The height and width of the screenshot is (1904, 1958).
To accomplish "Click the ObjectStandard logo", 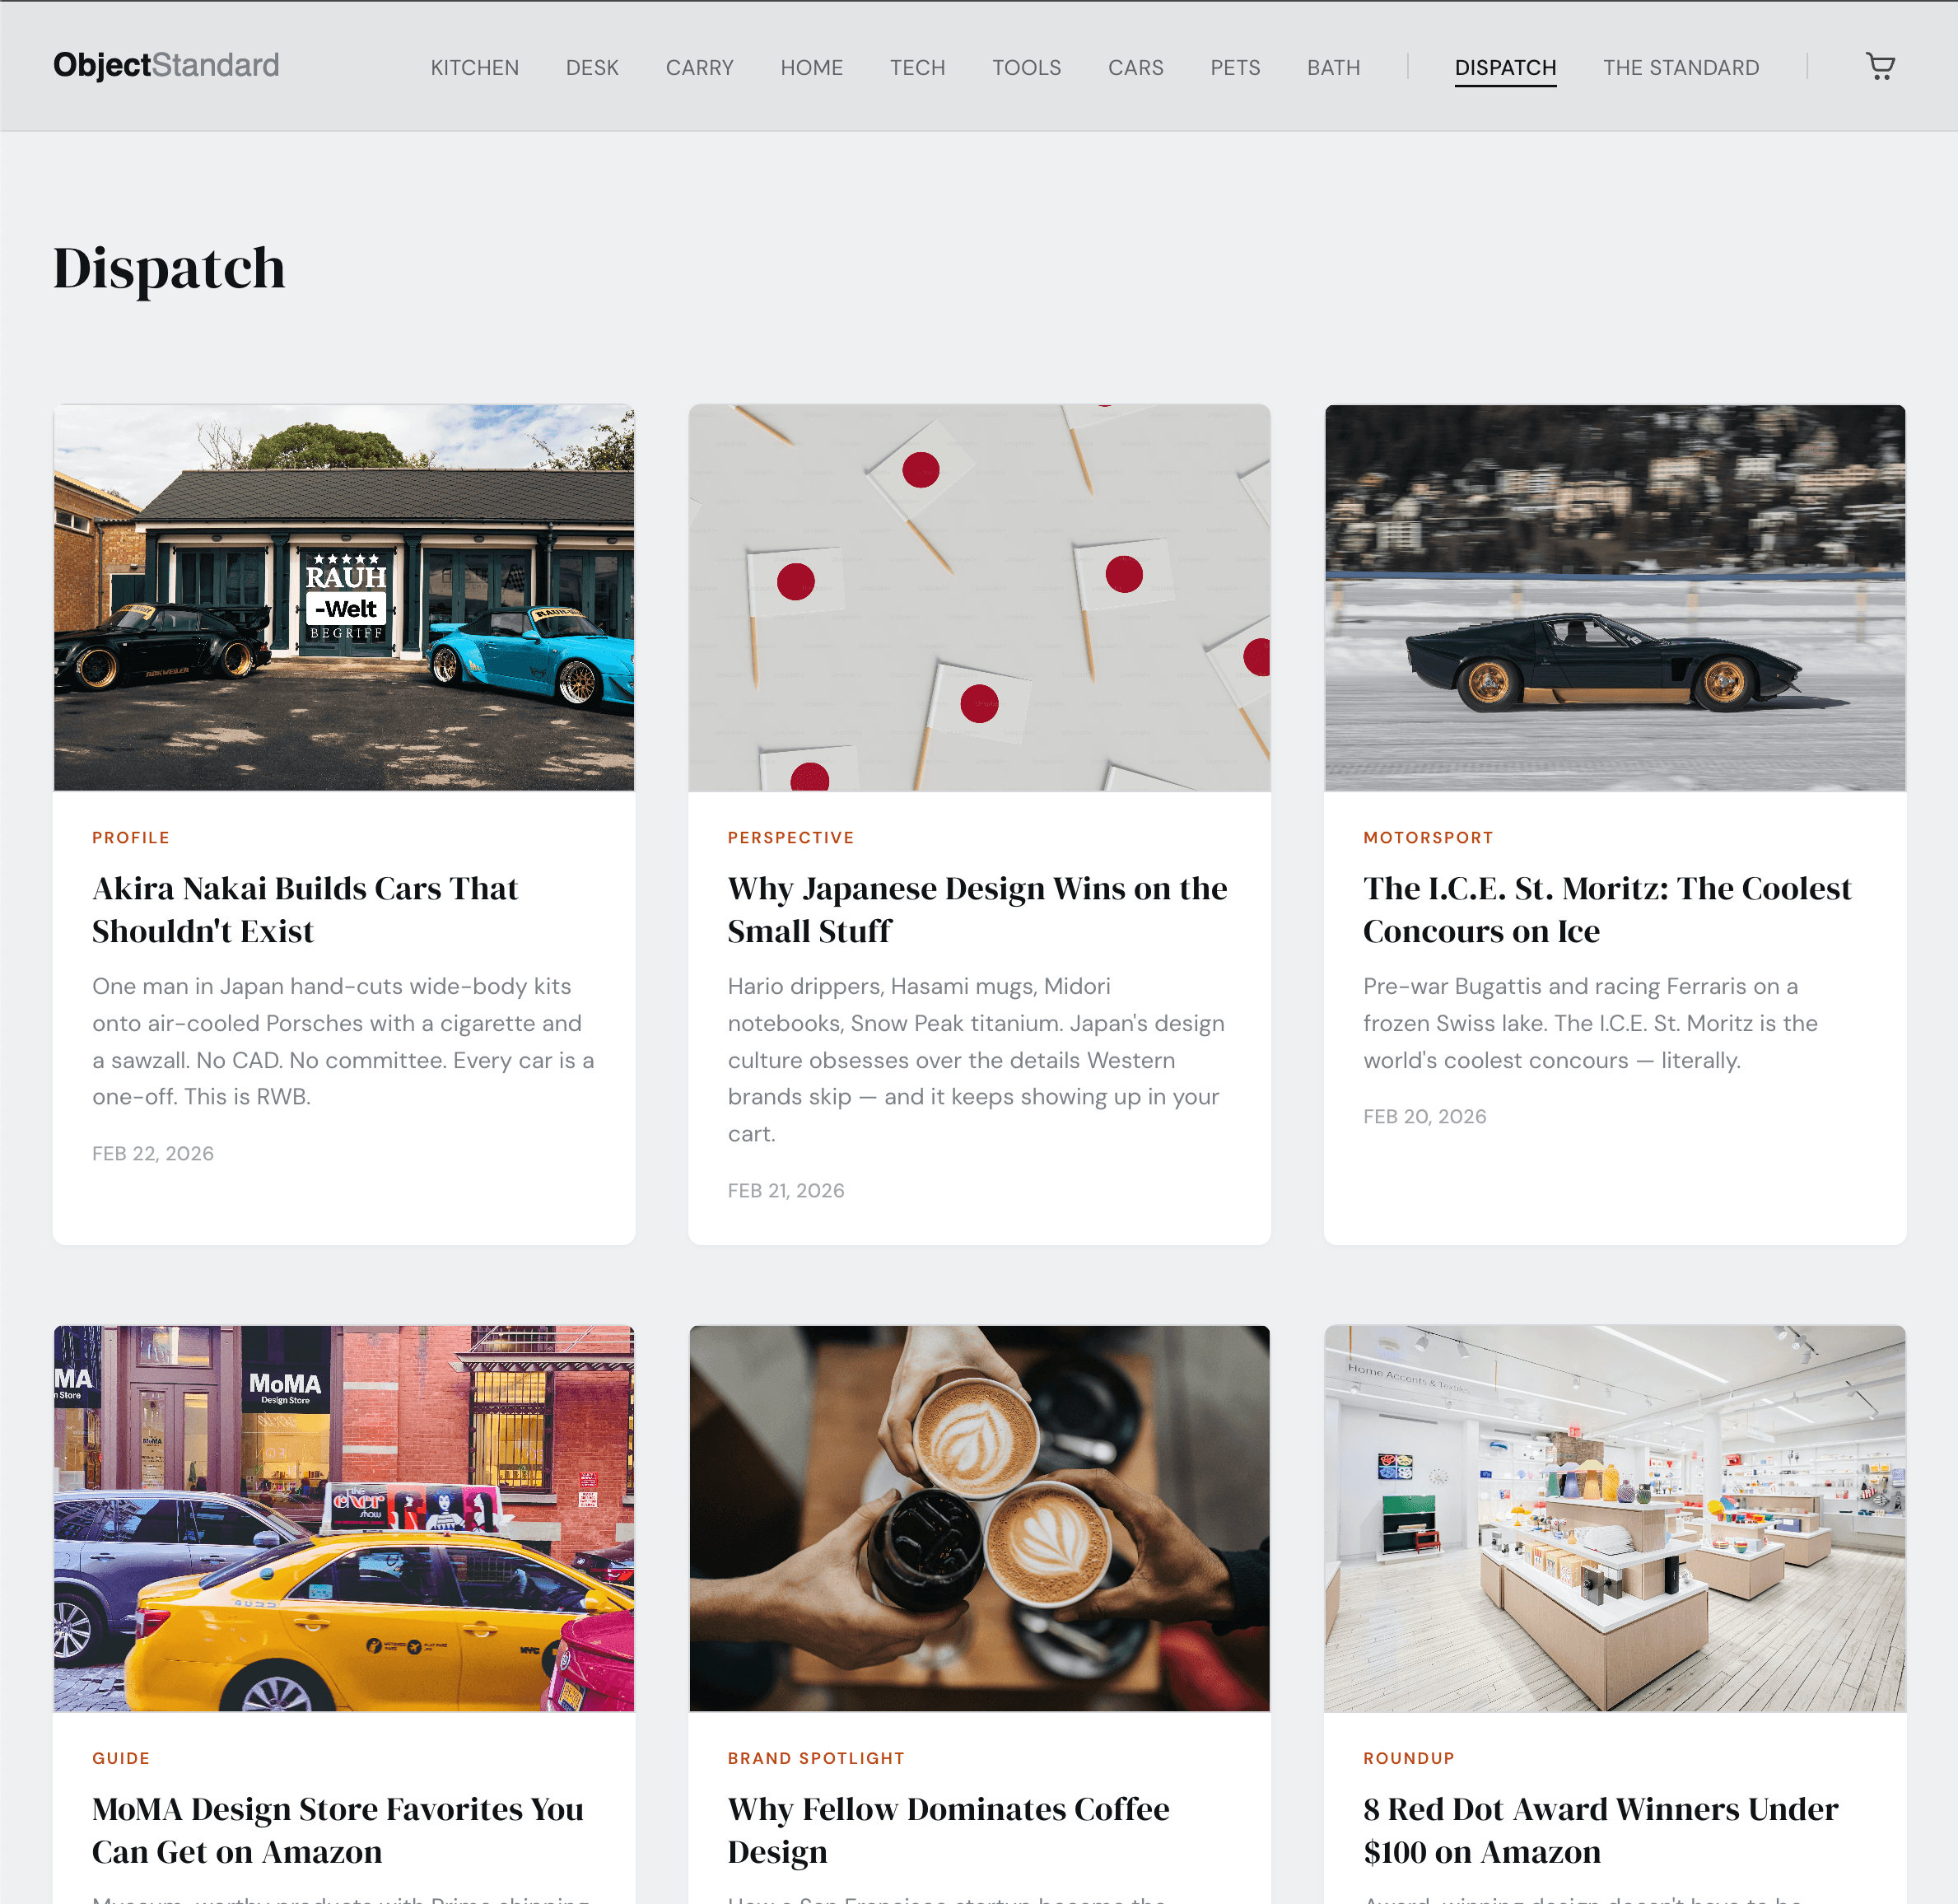I will (x=166, y=65).
